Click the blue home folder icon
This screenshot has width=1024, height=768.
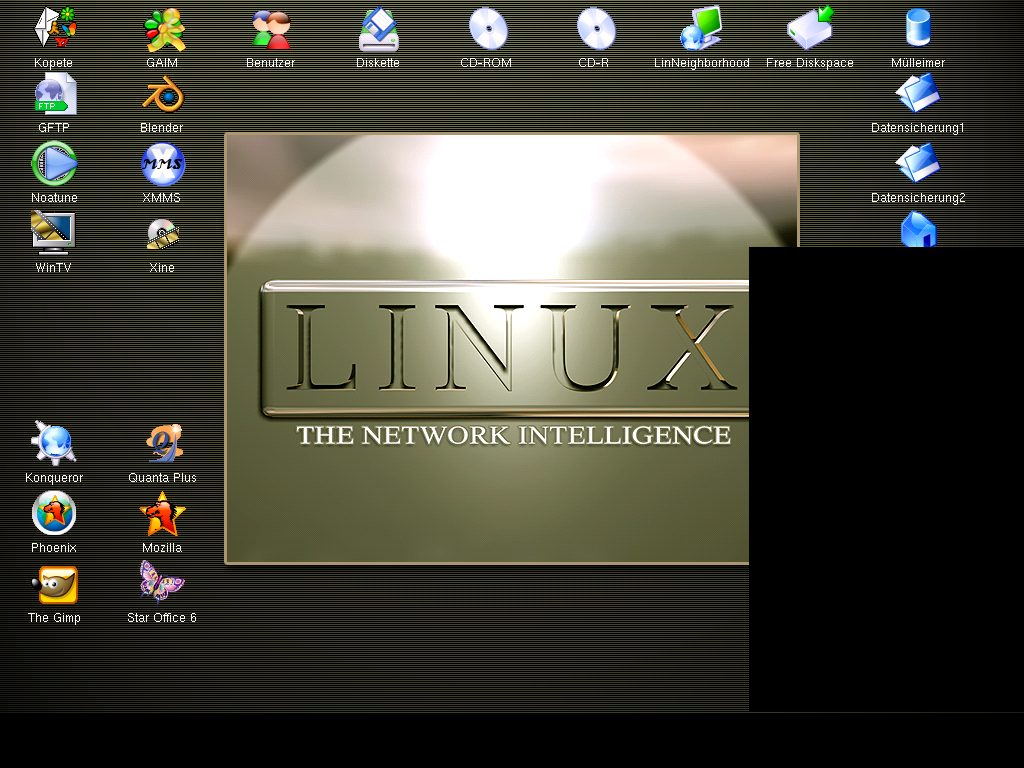(x=918, y=230)
